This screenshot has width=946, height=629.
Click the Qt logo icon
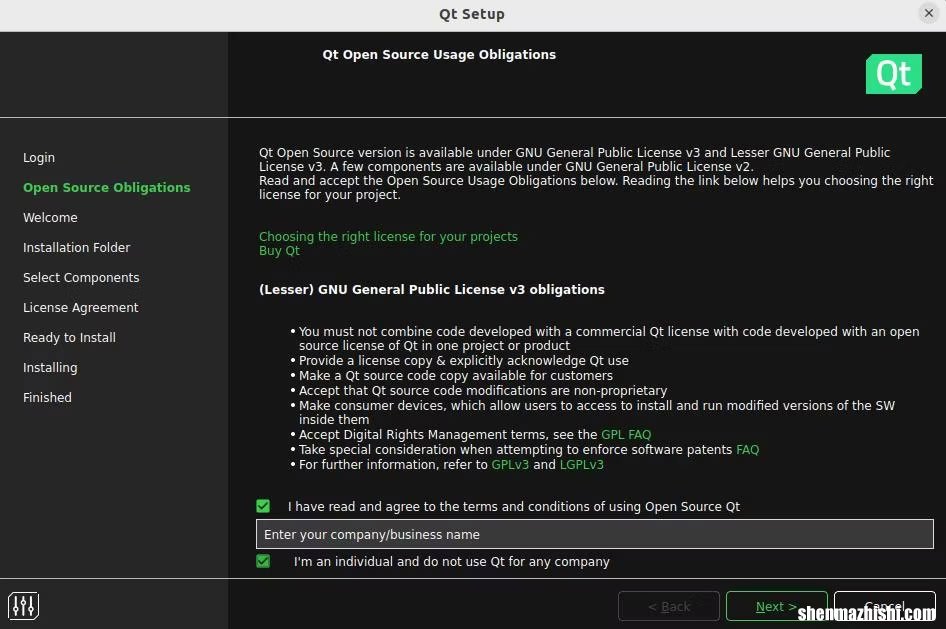pyautogui.click(x=893, y=74)
